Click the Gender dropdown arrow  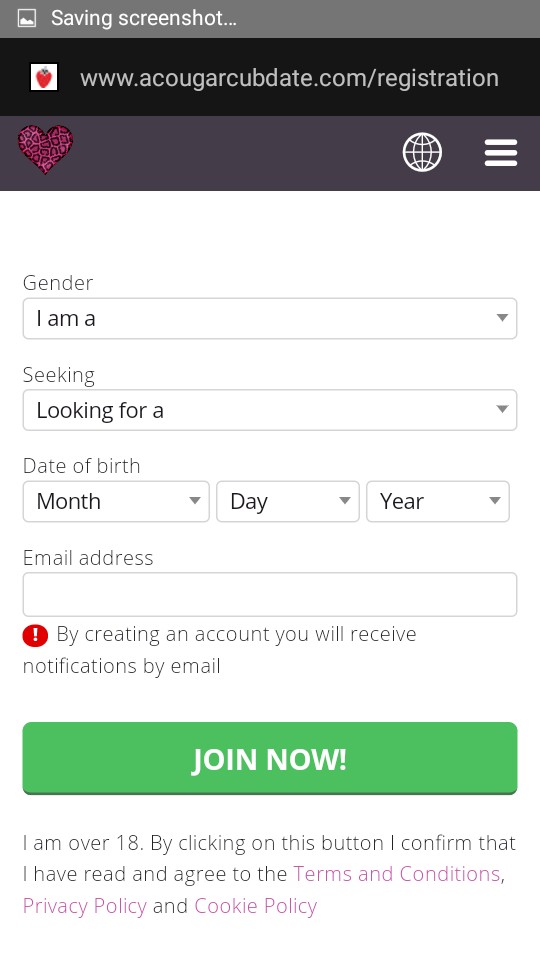tap(502, 318)
